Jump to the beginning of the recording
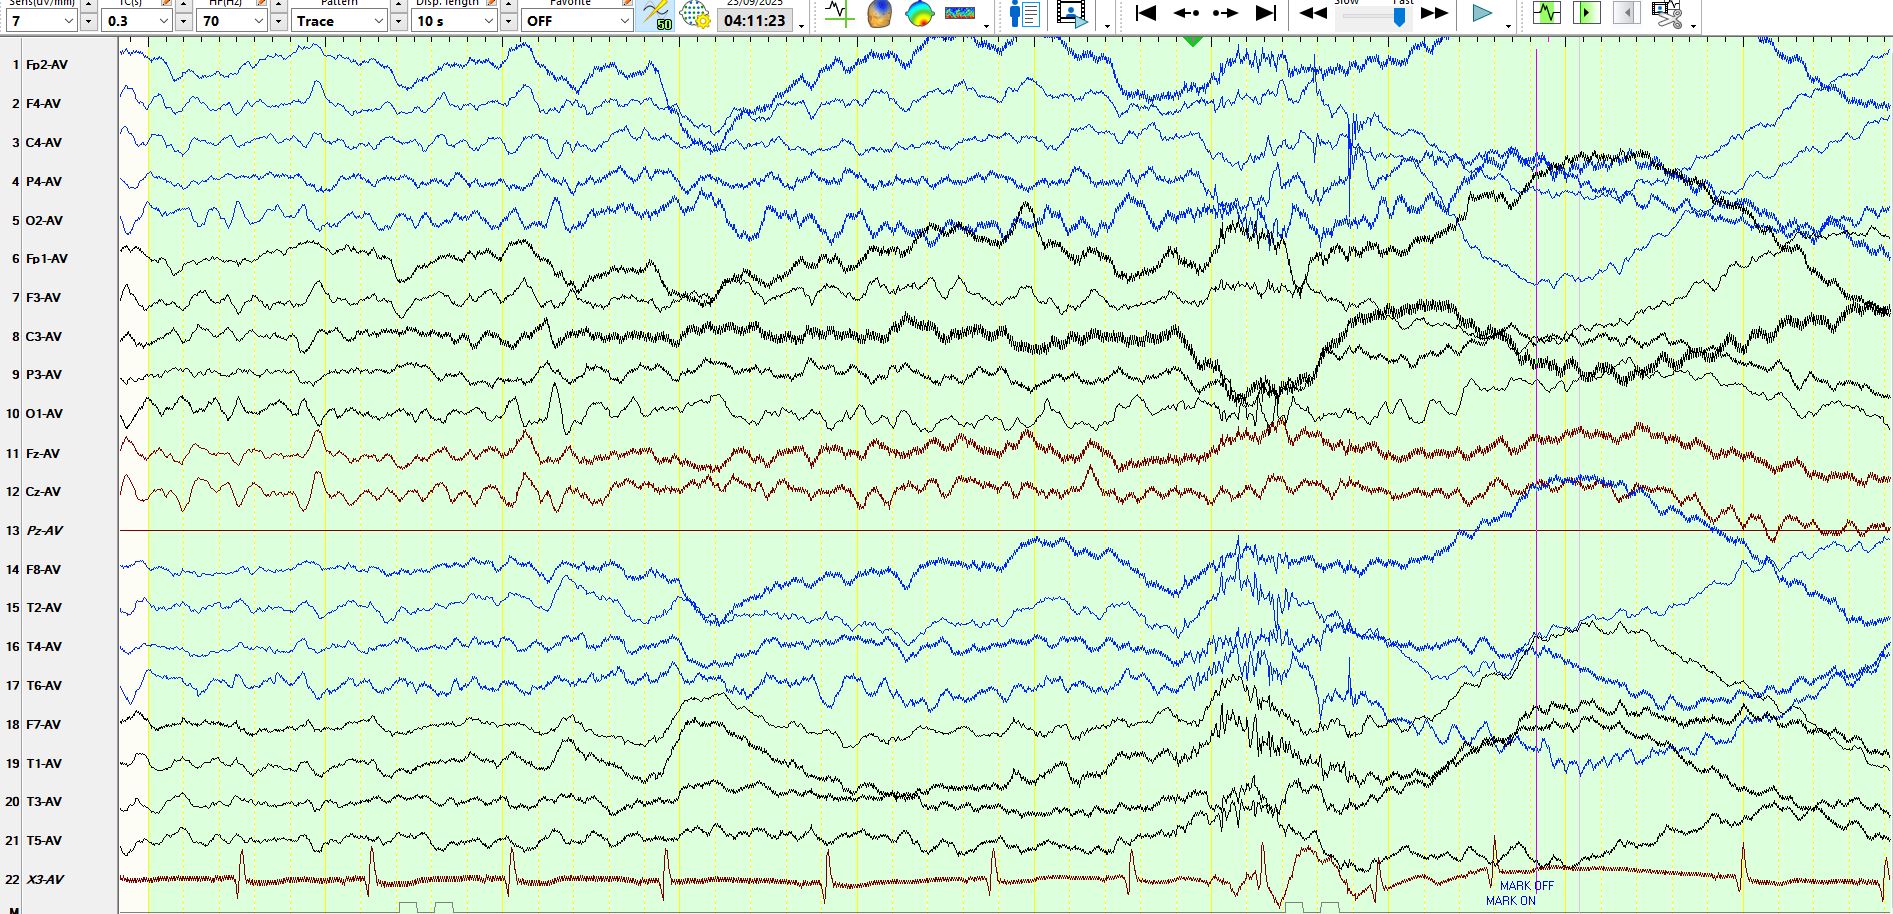Image resolution: width=1893 pixels, height=914 pixels. [x=1146, y=13]
